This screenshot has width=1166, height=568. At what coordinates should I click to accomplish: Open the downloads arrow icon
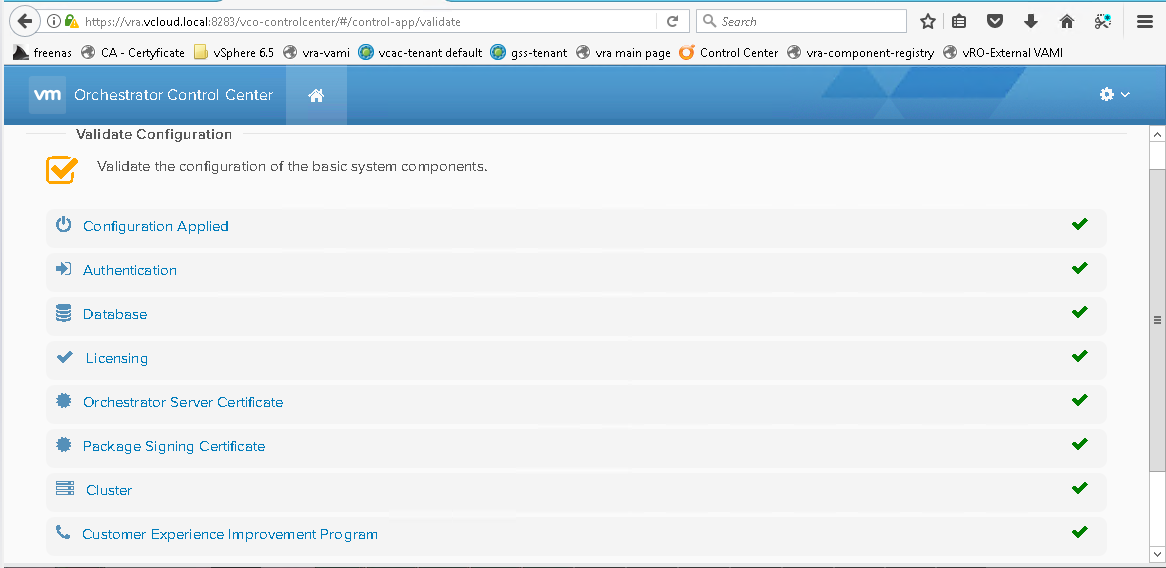coord(1031,22)
